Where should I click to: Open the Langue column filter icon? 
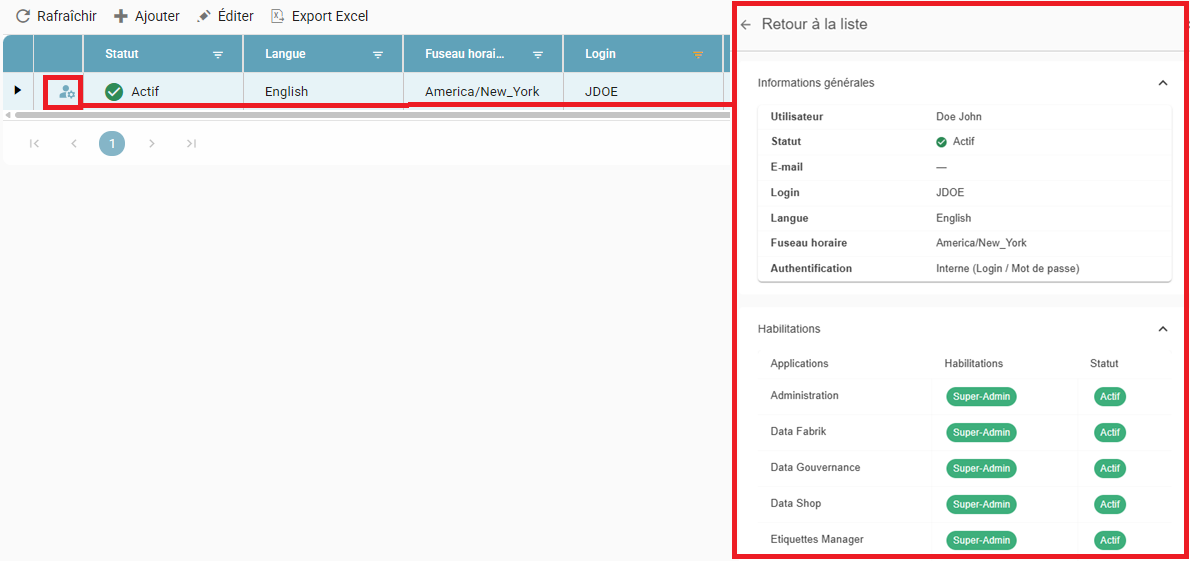coord(378,55)
